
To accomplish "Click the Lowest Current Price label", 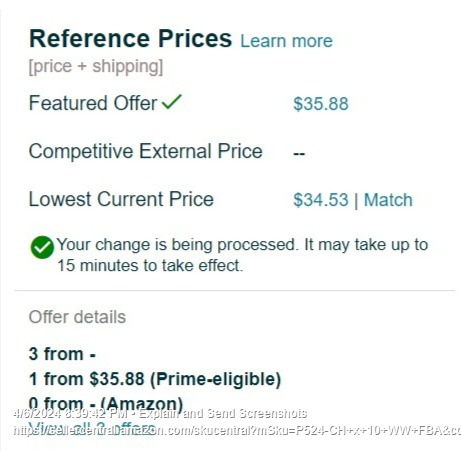I will [x=121, y=199].
